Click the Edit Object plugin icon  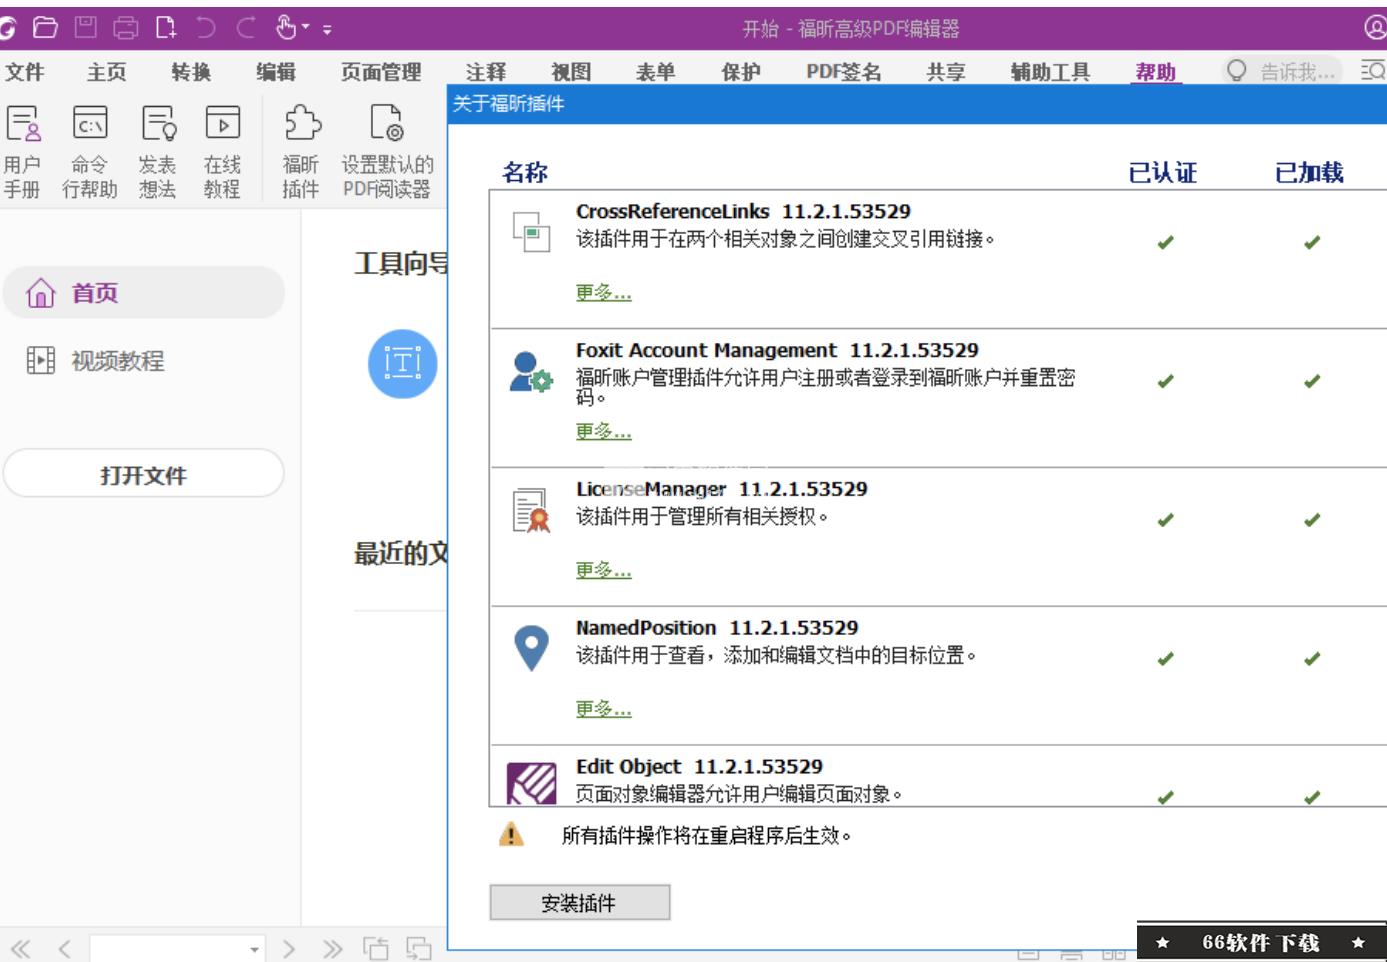click(531, 784)
